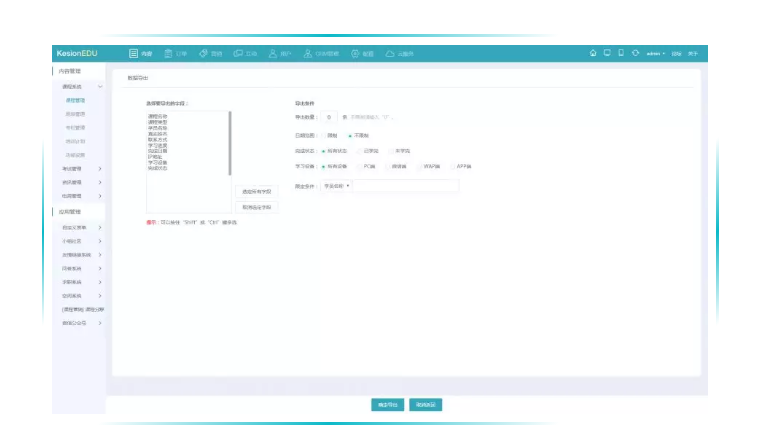
Task: Click the refresh icon in the header
Action: (x=636, y=53)
